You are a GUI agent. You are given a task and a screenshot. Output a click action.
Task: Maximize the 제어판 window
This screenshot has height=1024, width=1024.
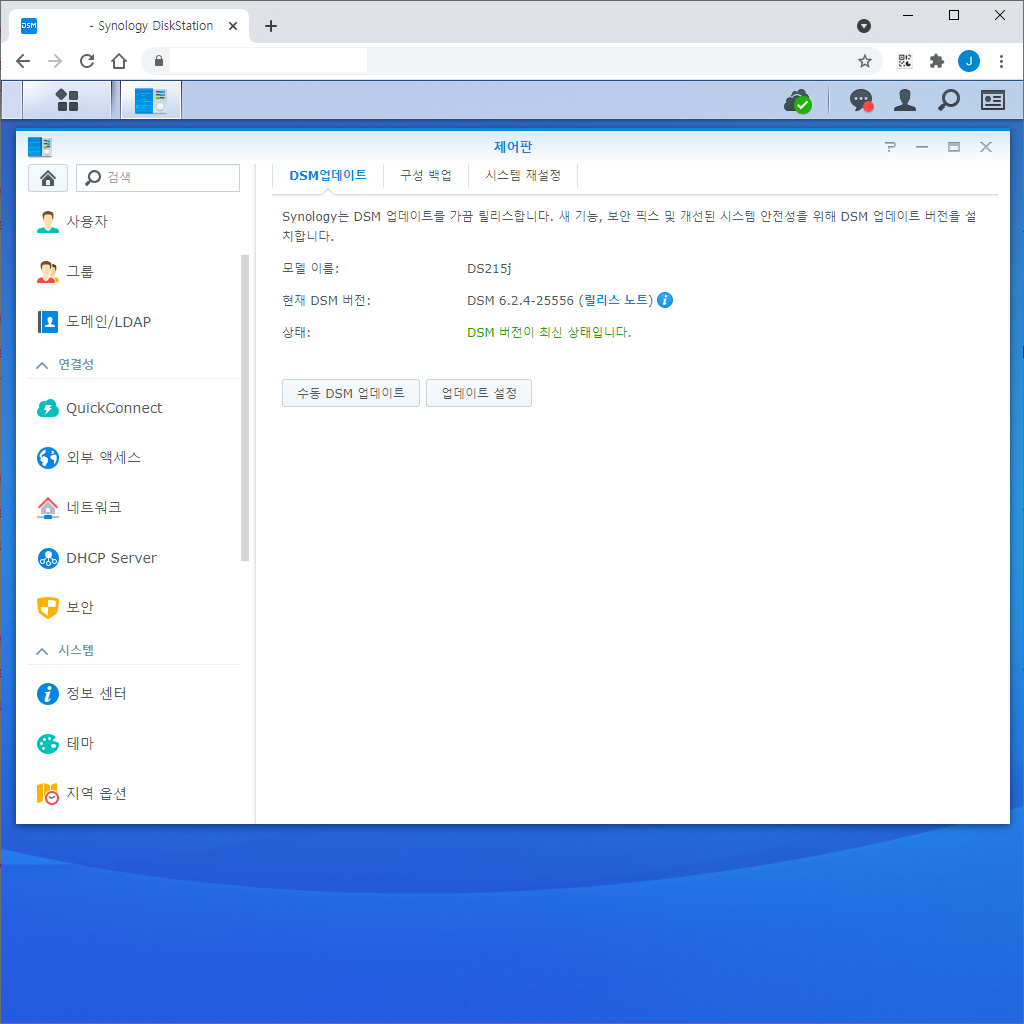click(x=953, y=147)
